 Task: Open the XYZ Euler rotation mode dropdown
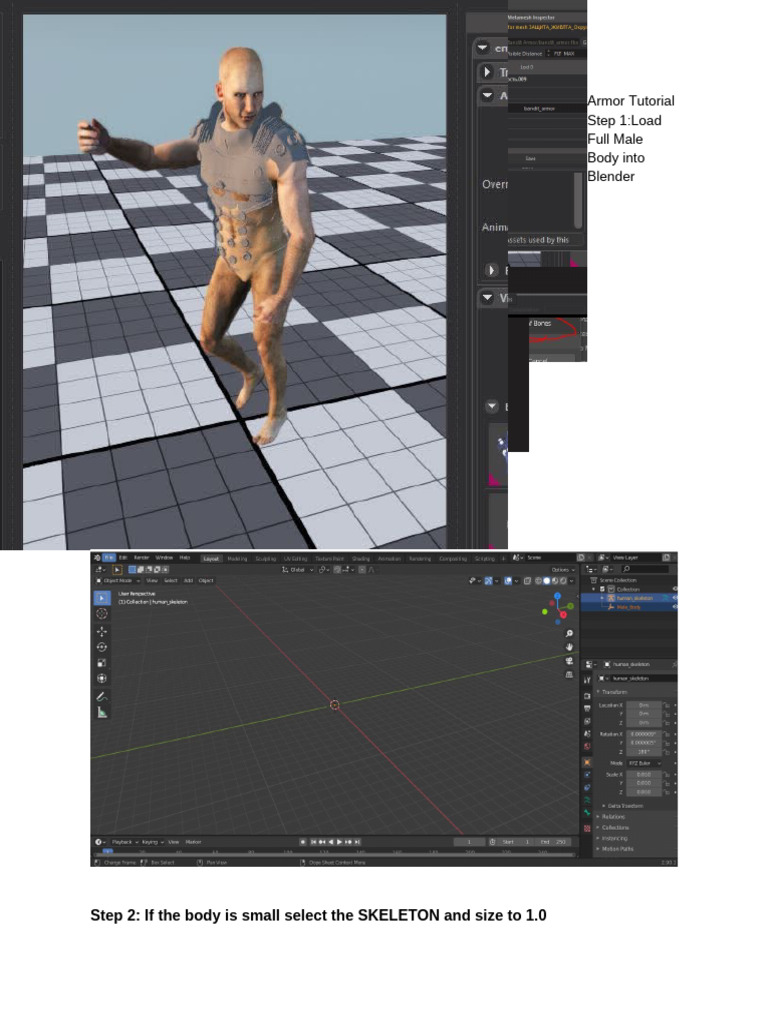(x=645, y=763)
